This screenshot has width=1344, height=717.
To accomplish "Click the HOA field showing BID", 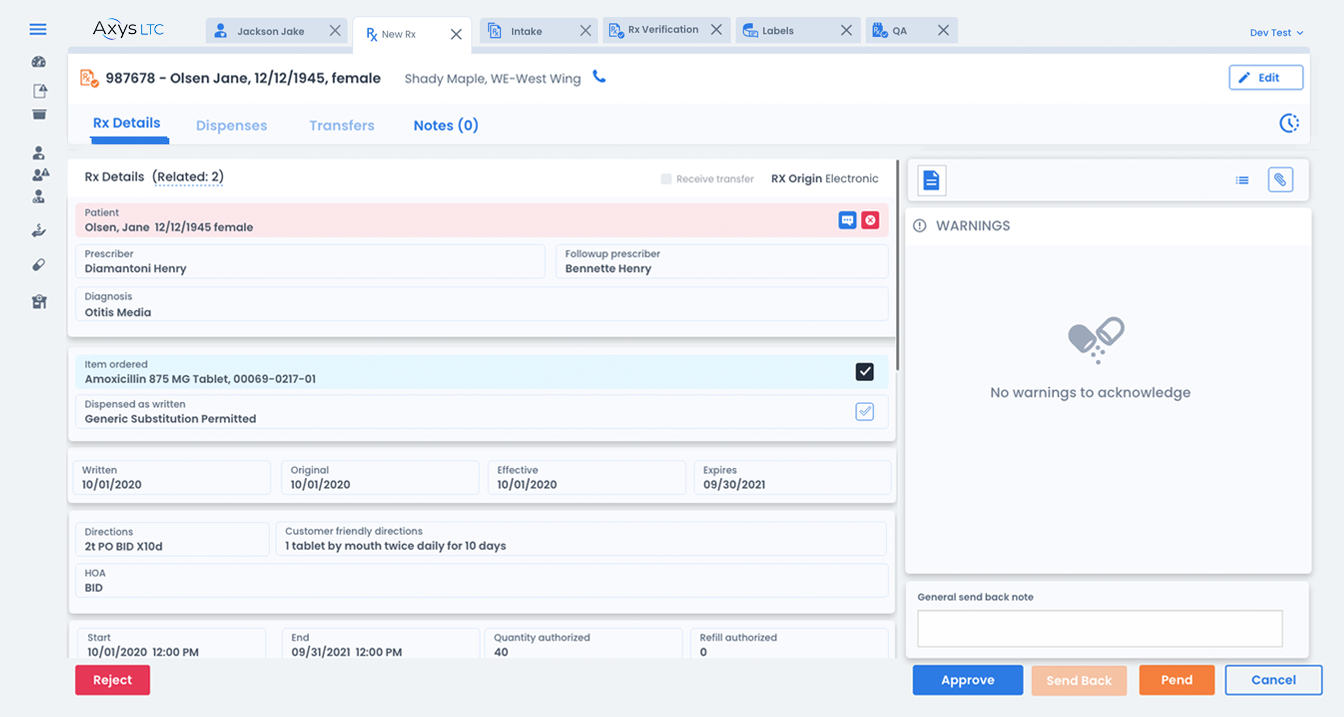I will (x=482, y=581).
